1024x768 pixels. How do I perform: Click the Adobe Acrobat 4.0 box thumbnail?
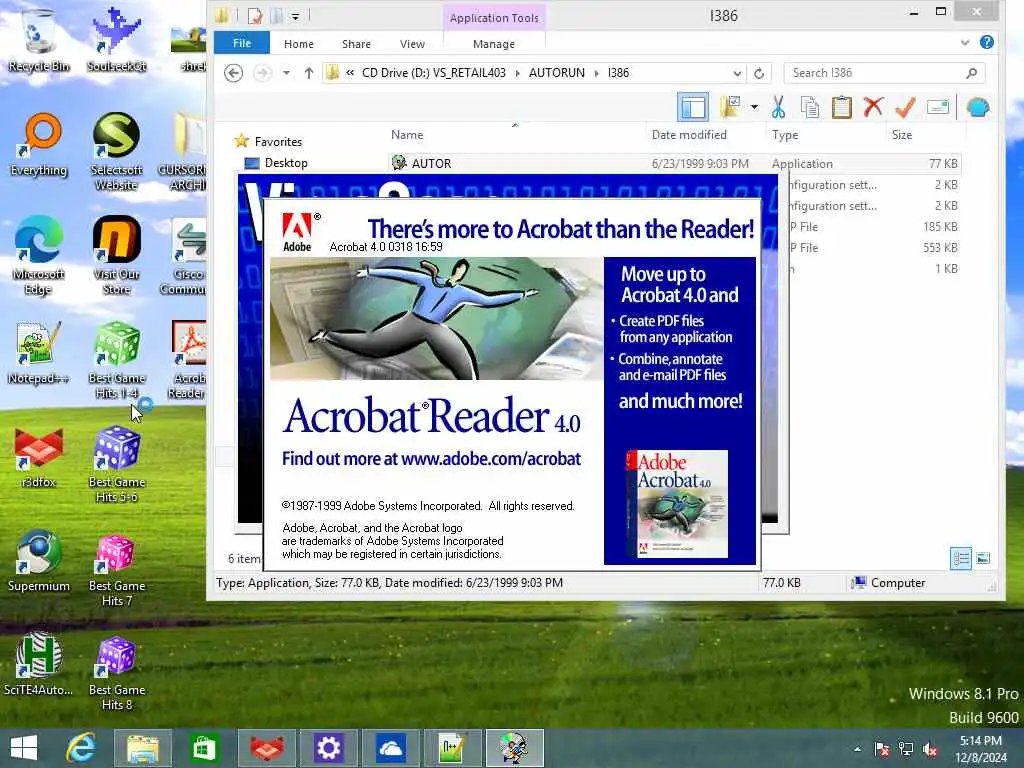pos(677,504)
